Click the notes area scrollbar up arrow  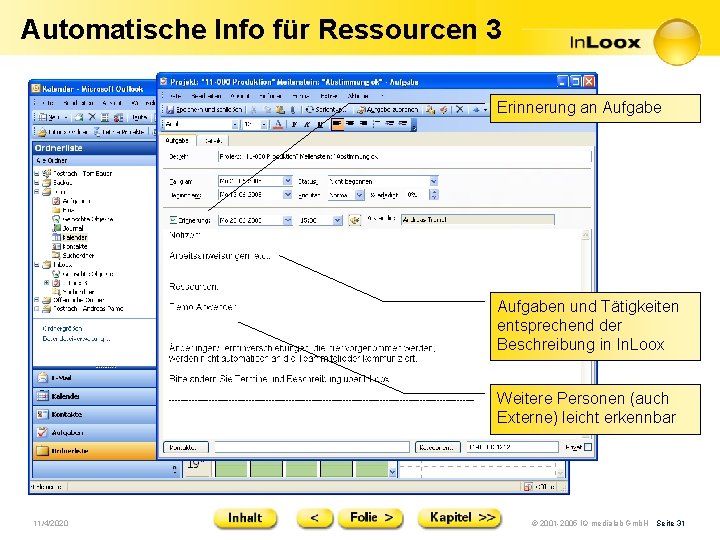(585, 235)
